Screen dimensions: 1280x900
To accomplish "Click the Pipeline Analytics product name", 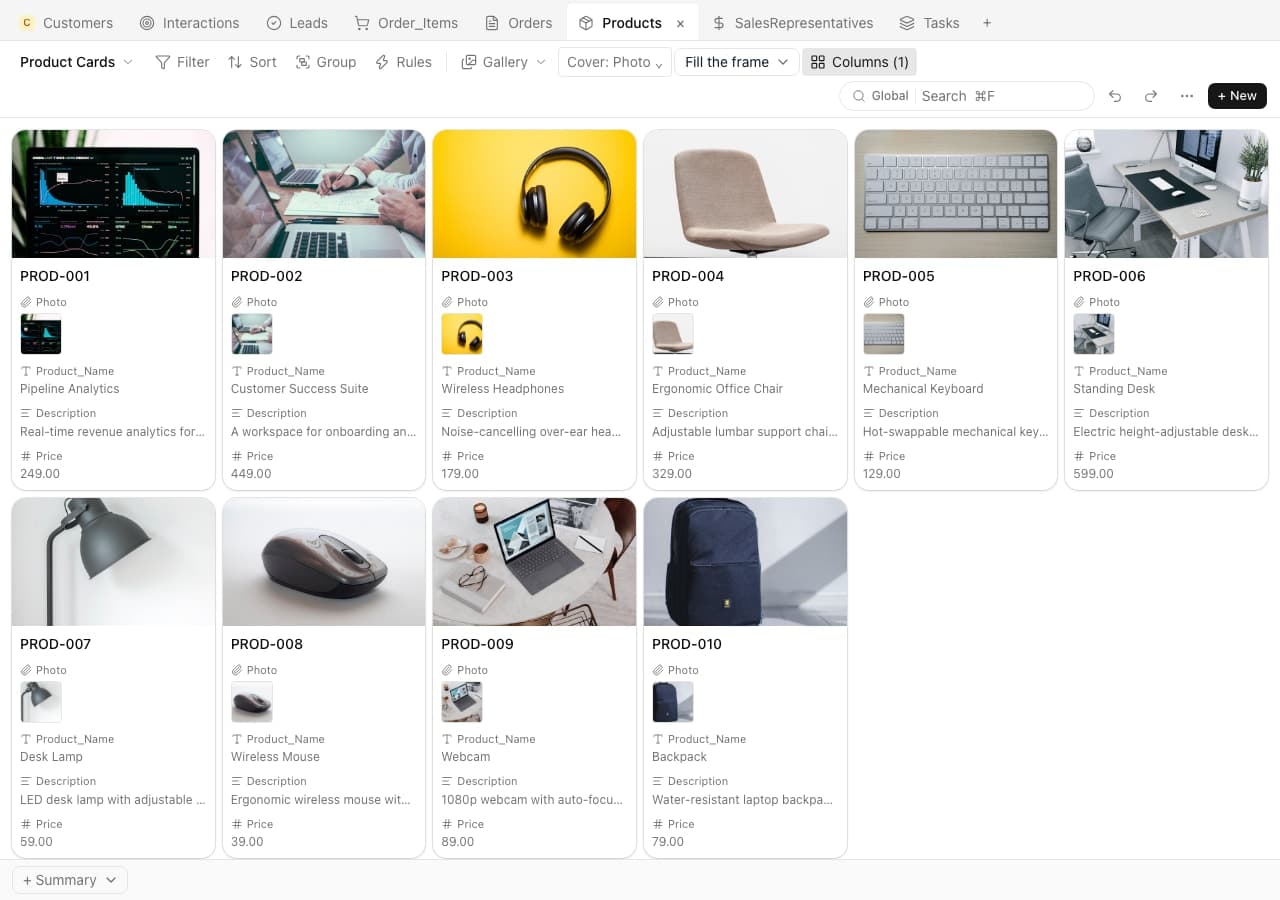I will 70,389.
